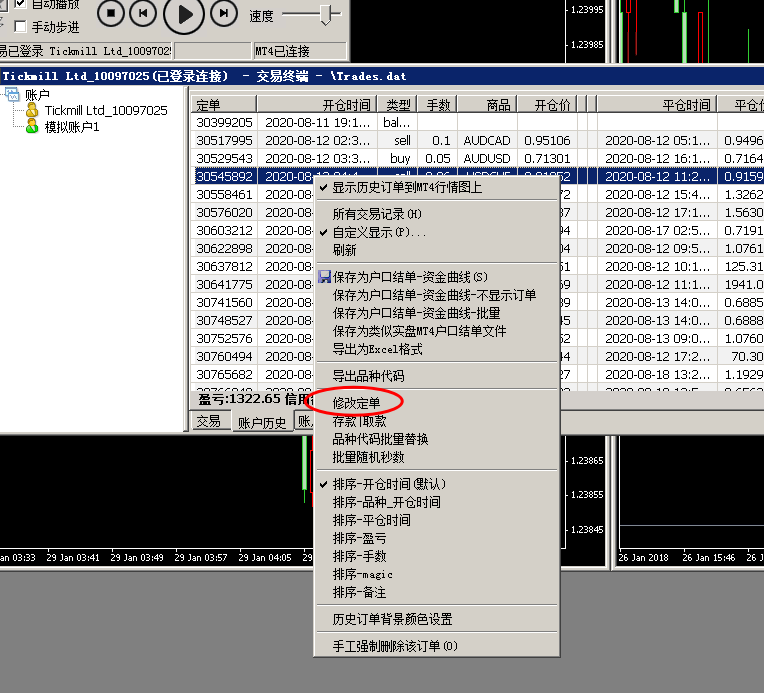Screen dimensions: 764x693
Task: Switch to the 交易 tab
Action: (208, 422)
